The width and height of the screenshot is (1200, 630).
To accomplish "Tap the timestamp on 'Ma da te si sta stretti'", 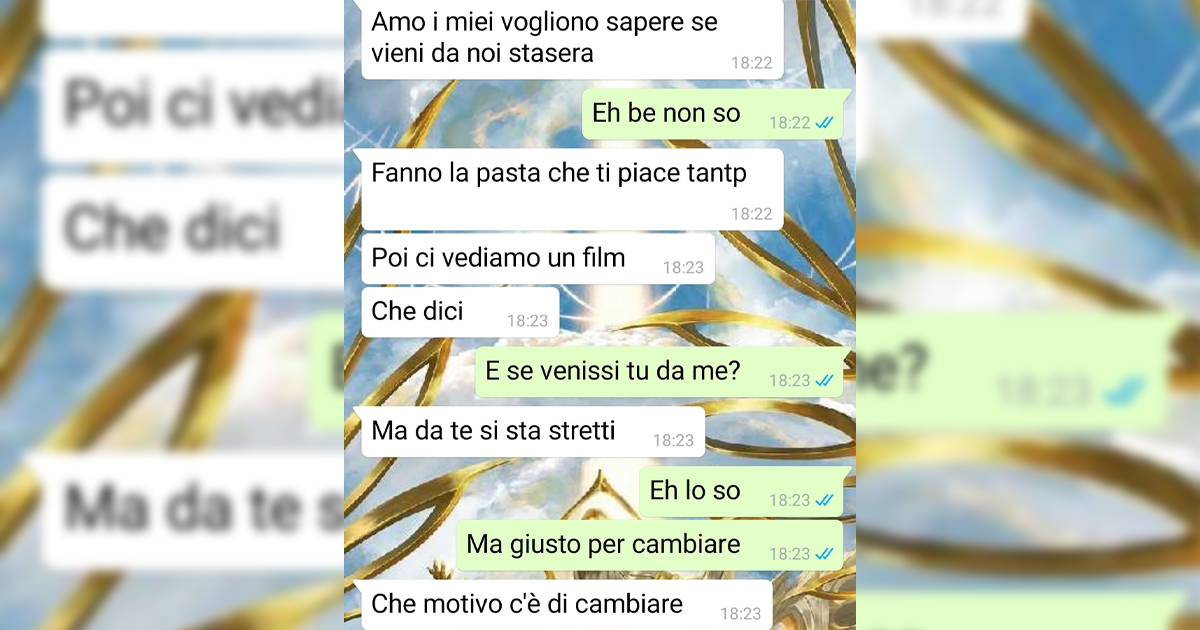I will pos(673,440).
